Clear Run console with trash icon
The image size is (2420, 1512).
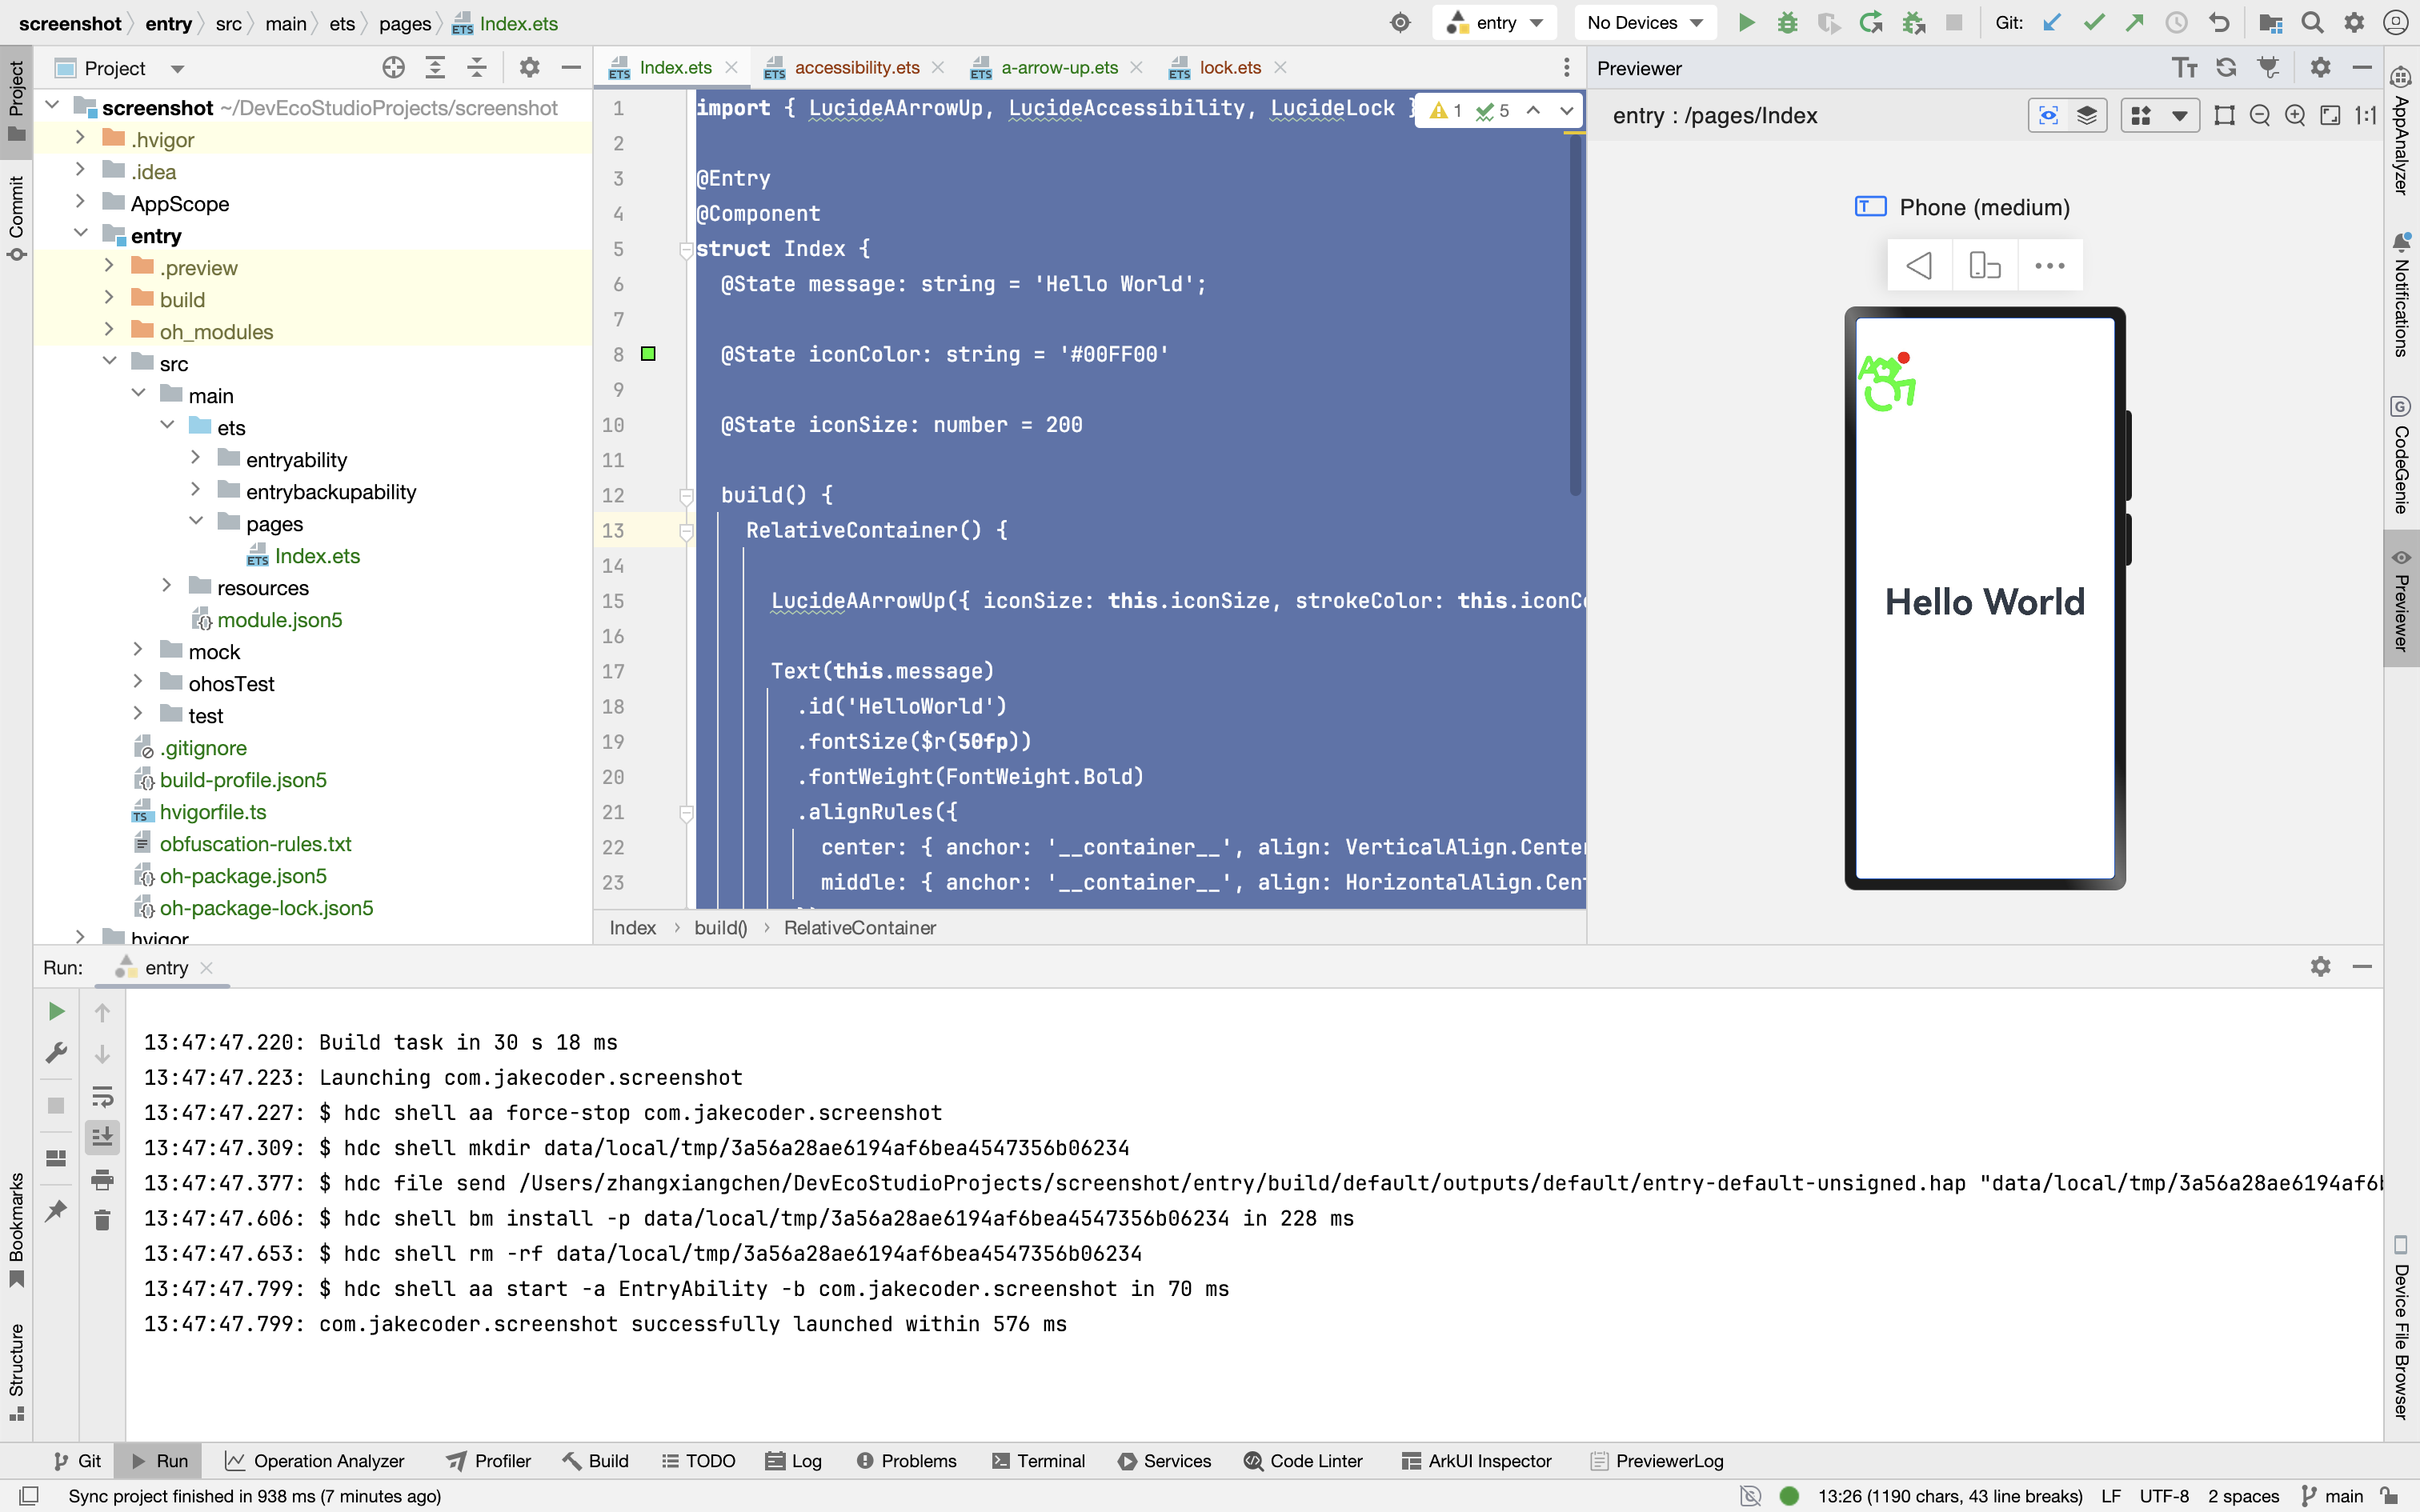click(102, 1220)
